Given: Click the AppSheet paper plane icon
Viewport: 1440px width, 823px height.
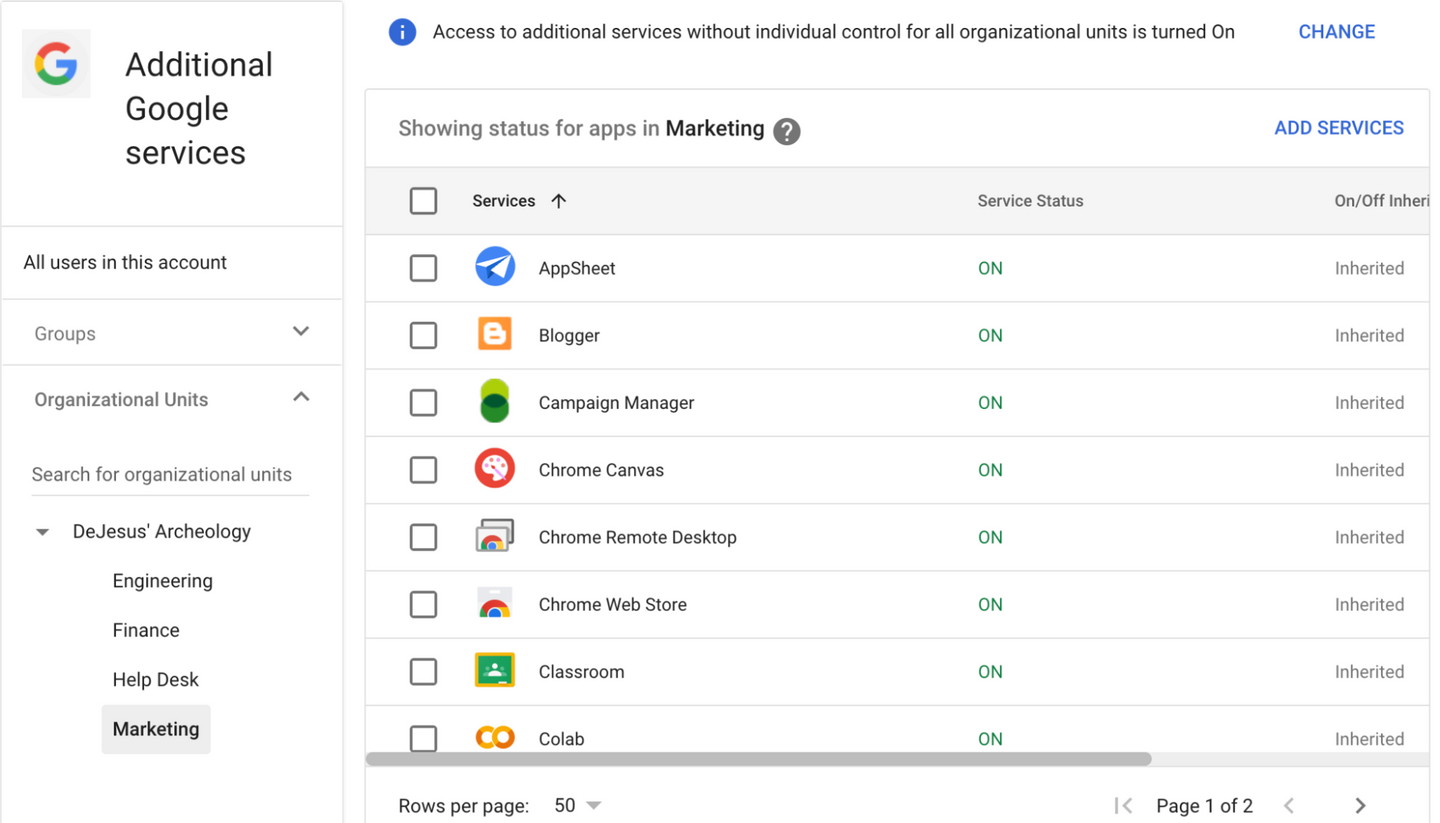Looking at the screenshot, I should [x=494, y=268].
